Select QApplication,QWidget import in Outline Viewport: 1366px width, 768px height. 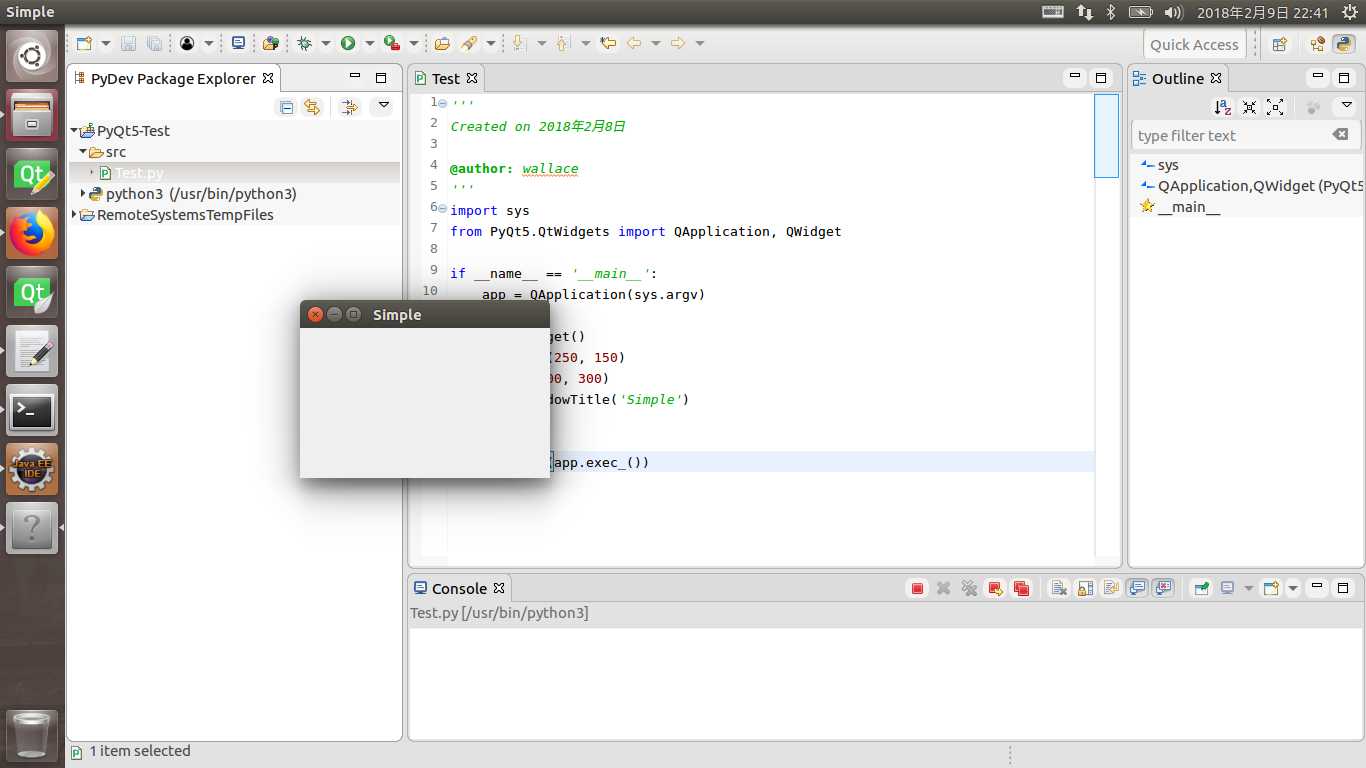pos(1251,186)
